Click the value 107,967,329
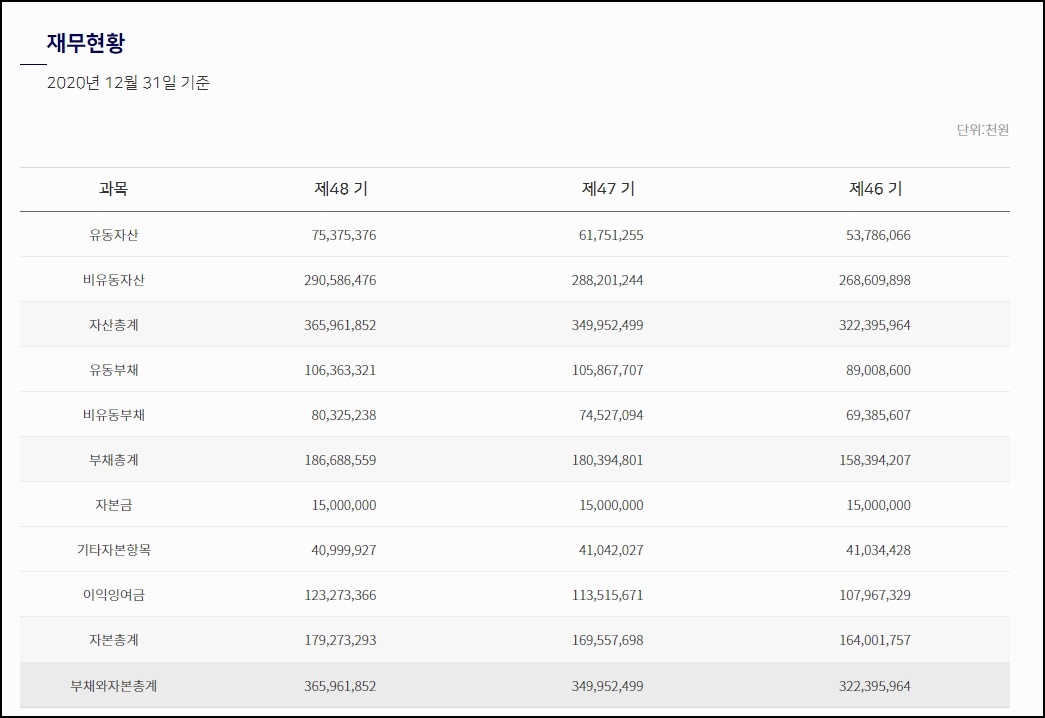Image resolution: width=1045 pixels, height=718 pixels. [x=875, y=595]
